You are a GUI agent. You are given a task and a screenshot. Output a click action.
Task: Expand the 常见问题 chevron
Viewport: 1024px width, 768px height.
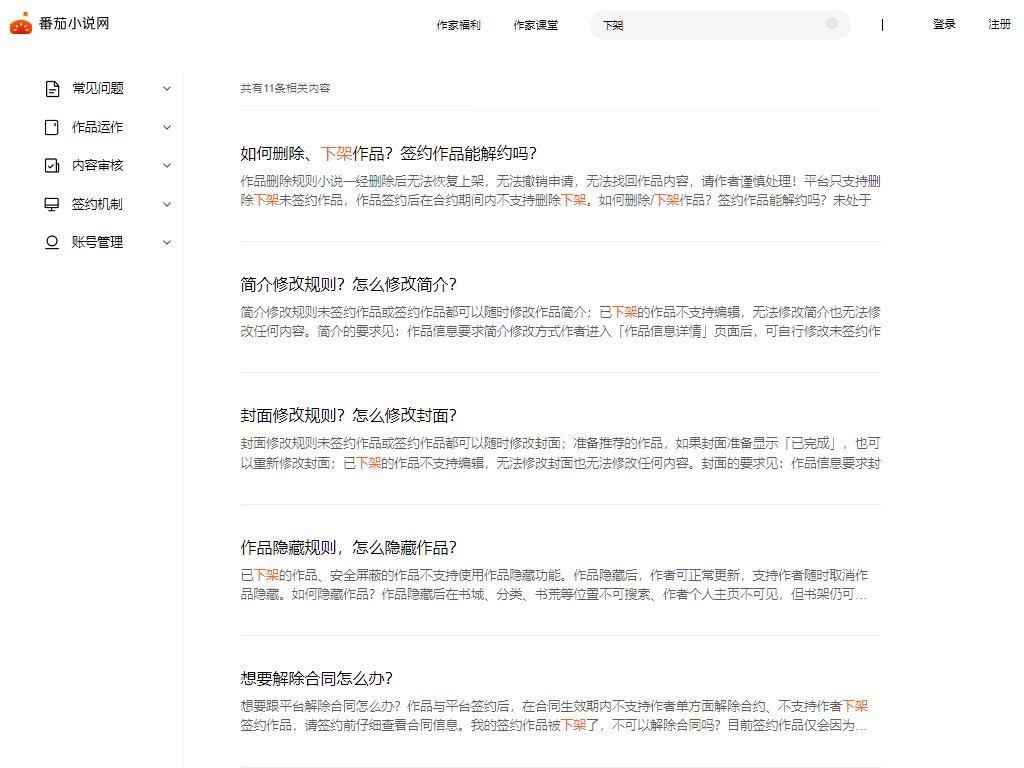pyautogui.click(x=167, y=89)
